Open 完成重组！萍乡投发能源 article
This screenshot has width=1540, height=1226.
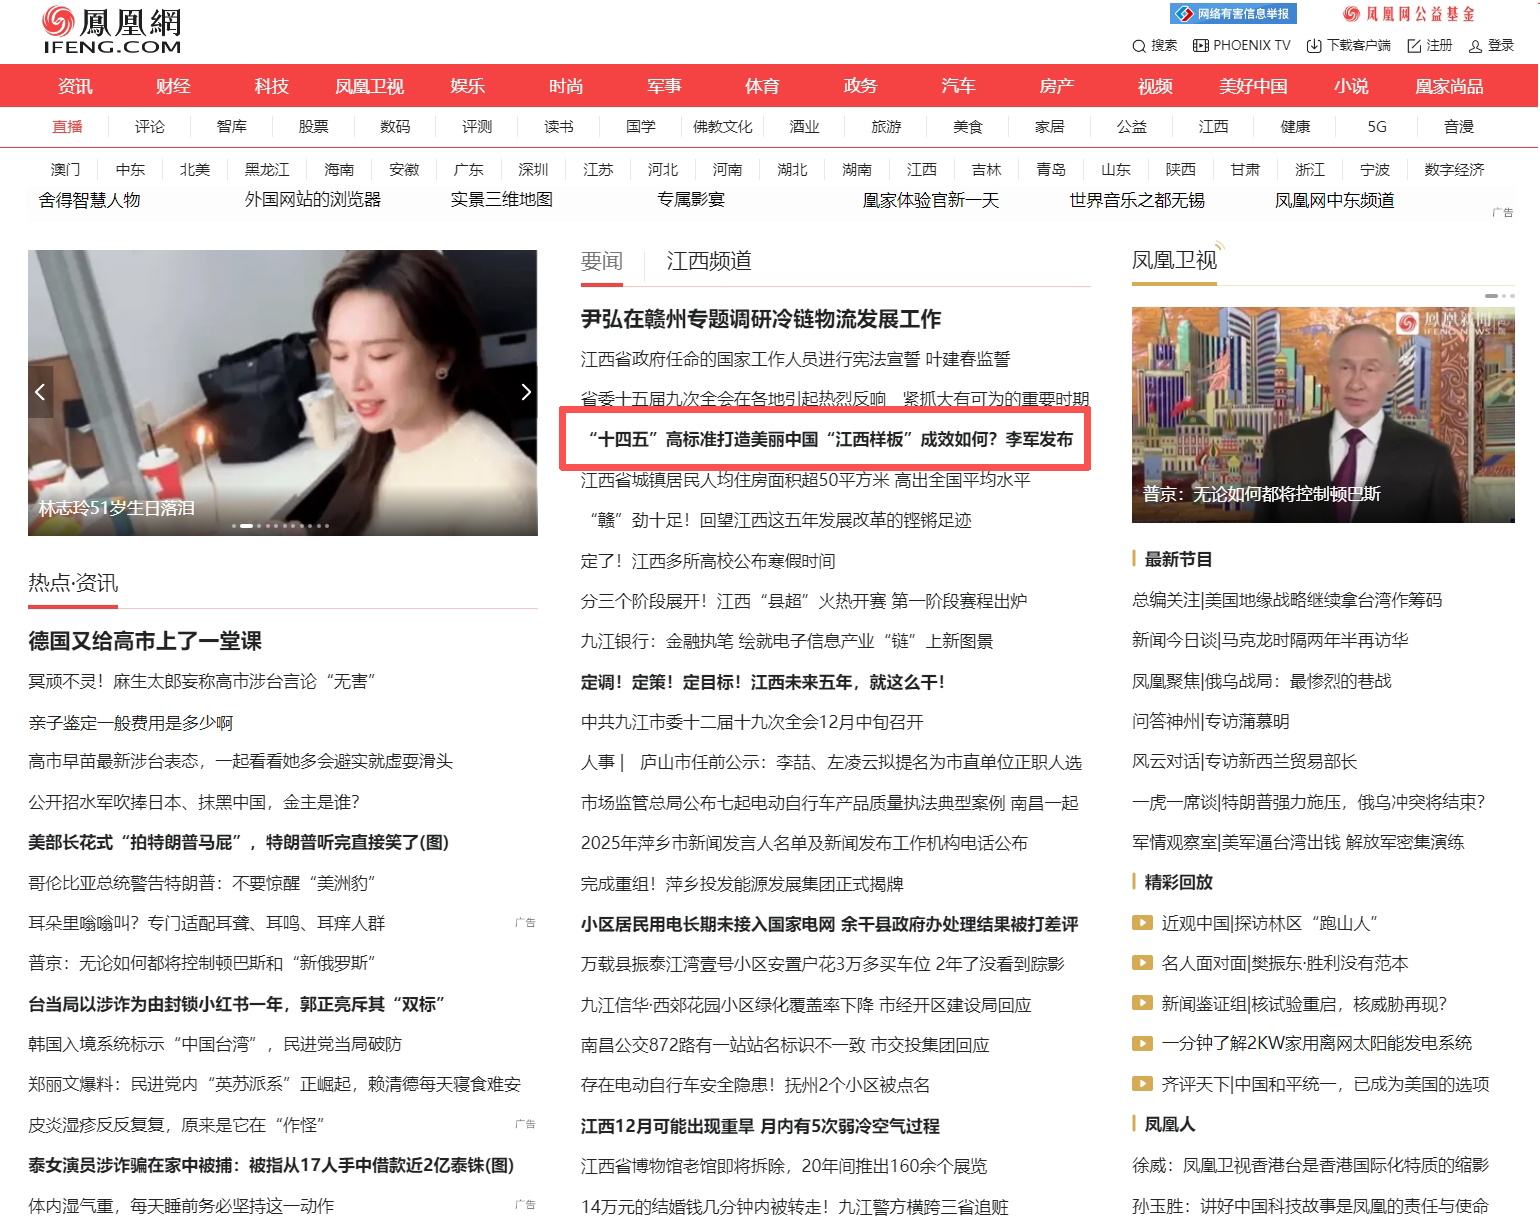[x=742, y=884]
